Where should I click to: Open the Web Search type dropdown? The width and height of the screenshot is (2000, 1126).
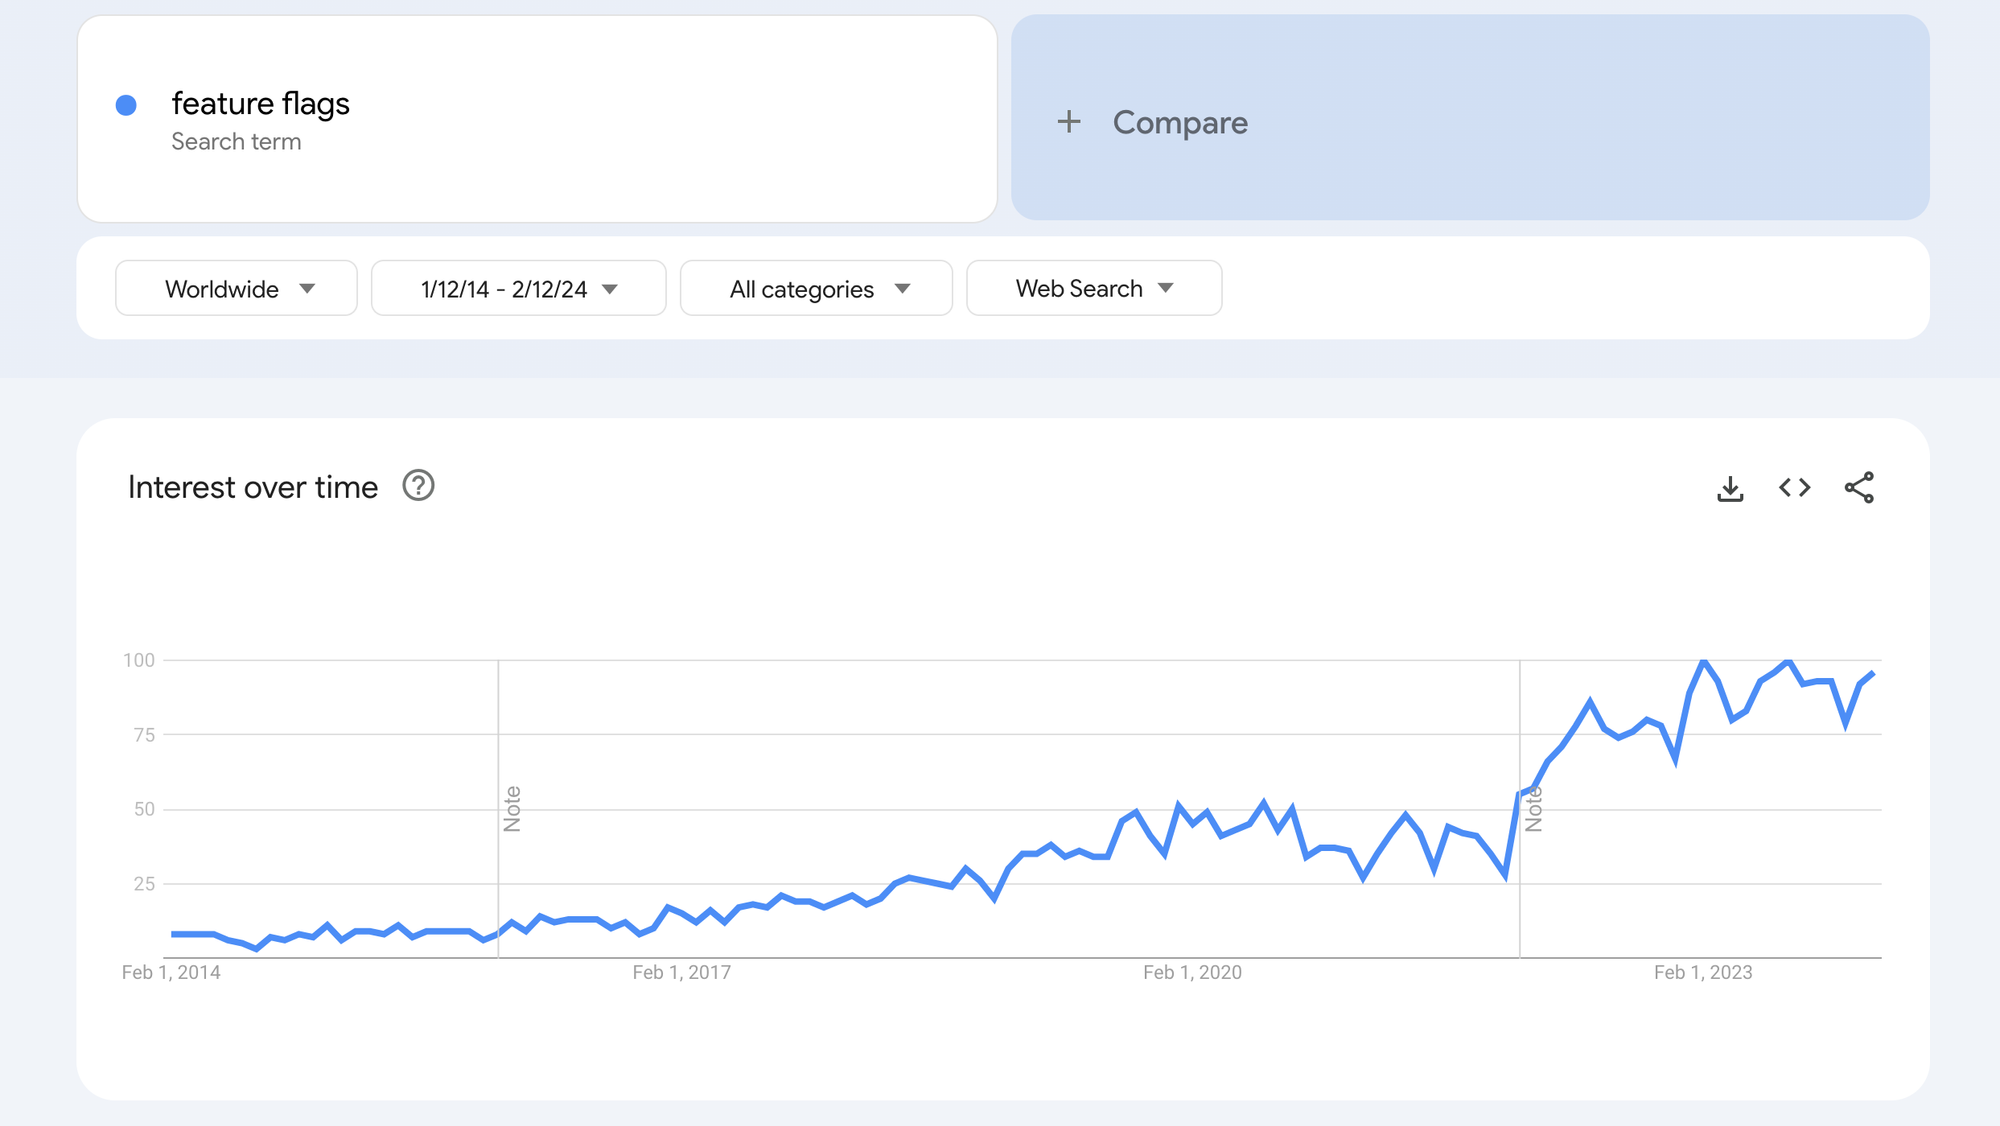pos(1094,289)
